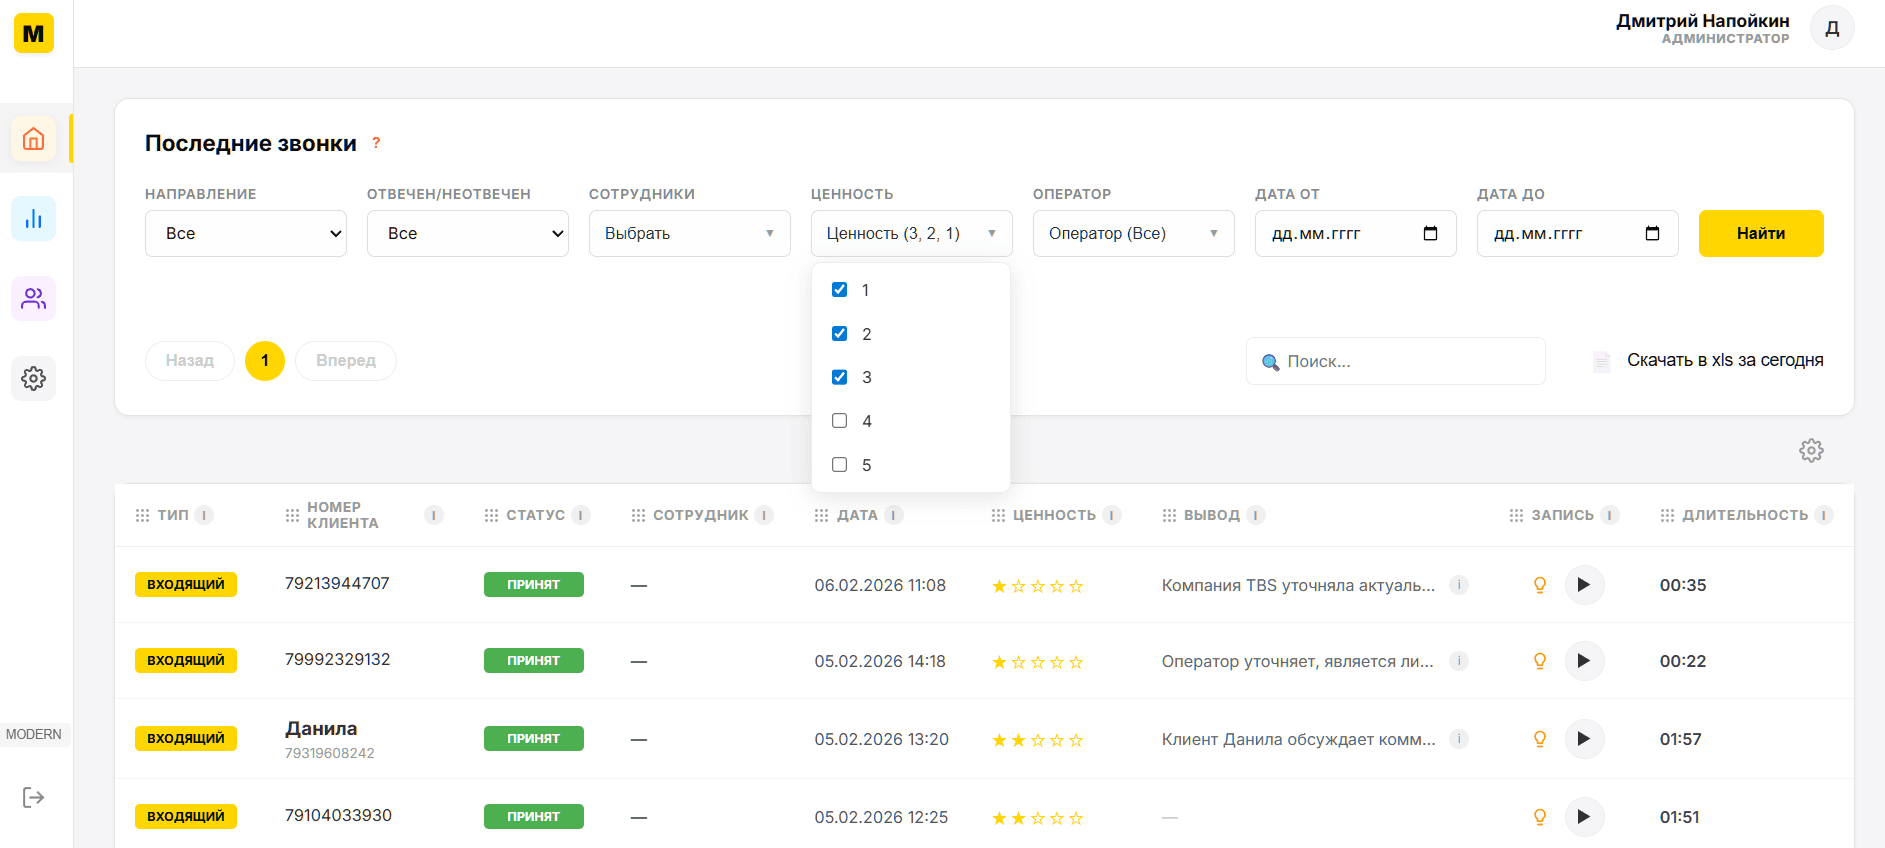The height and width of the screenshot is (848, 1885).
Task: Sort by the Длительность column header
Action: tap(1744, 515)
